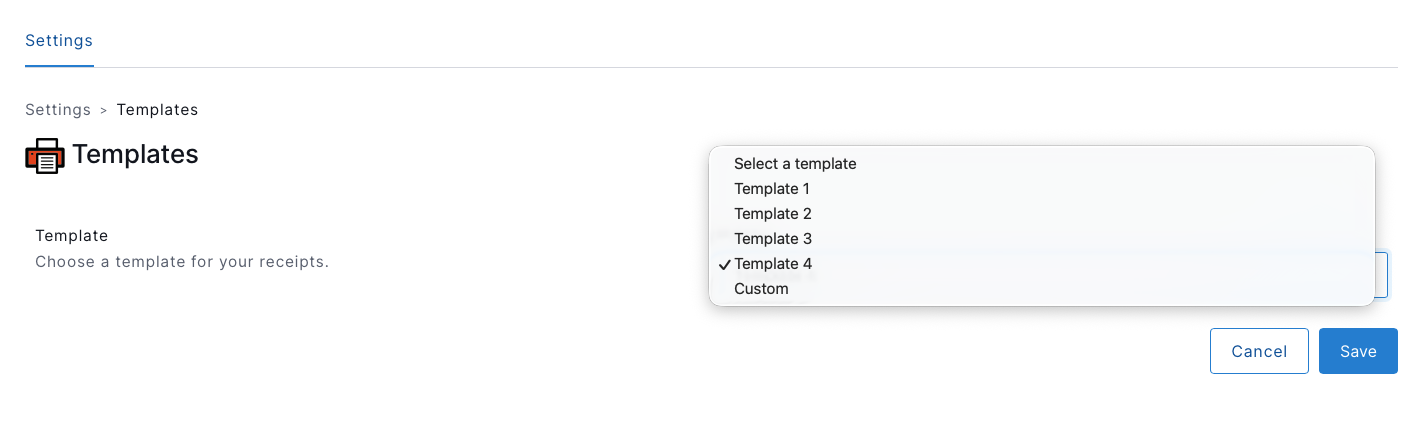
Task: Click the Templates page heading
Action: coord(135,154)
